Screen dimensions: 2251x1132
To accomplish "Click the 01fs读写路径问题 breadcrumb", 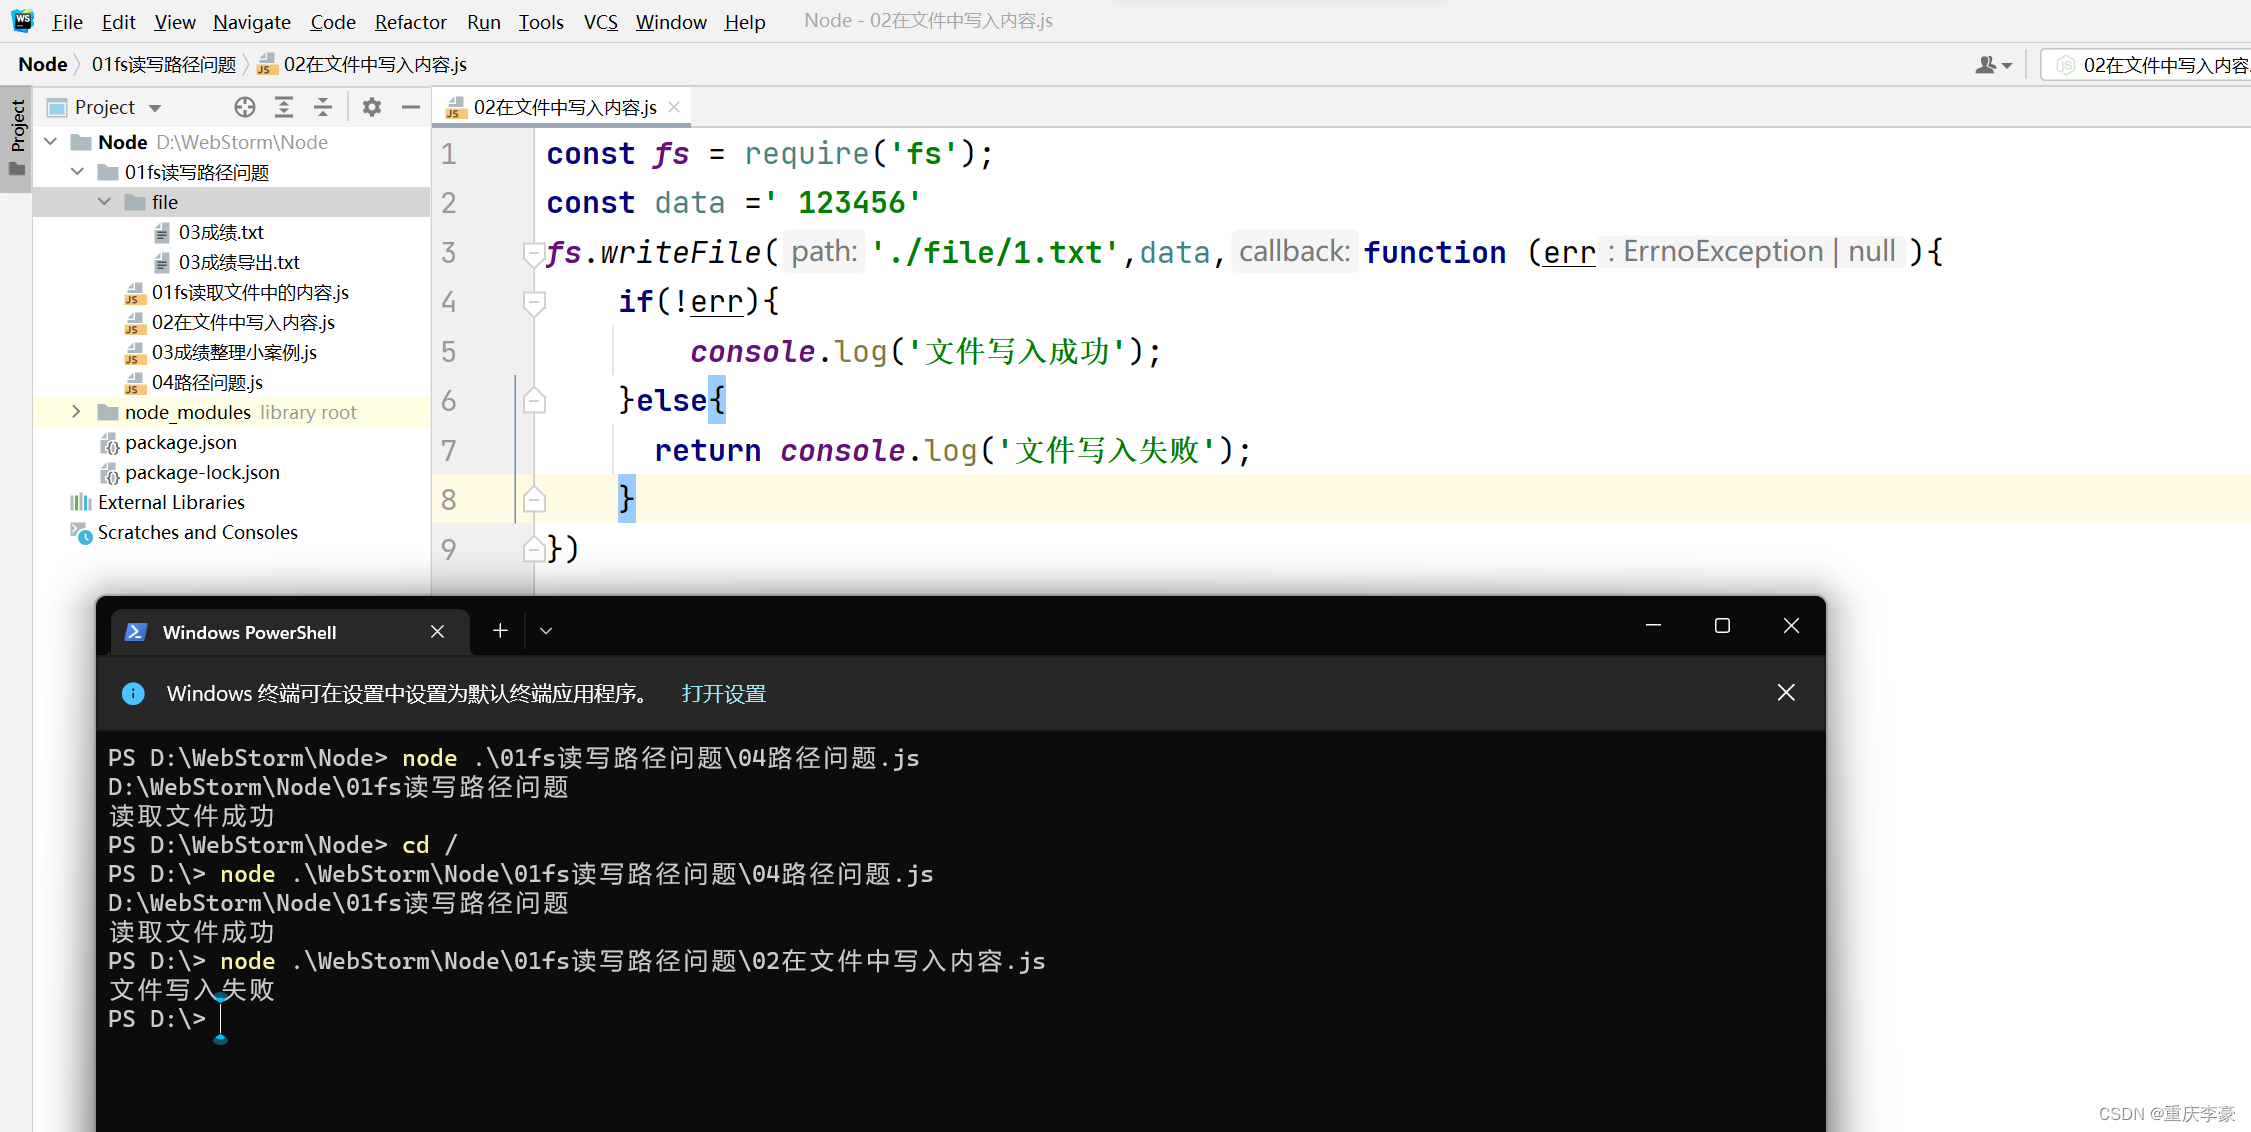I will (164, 64).
